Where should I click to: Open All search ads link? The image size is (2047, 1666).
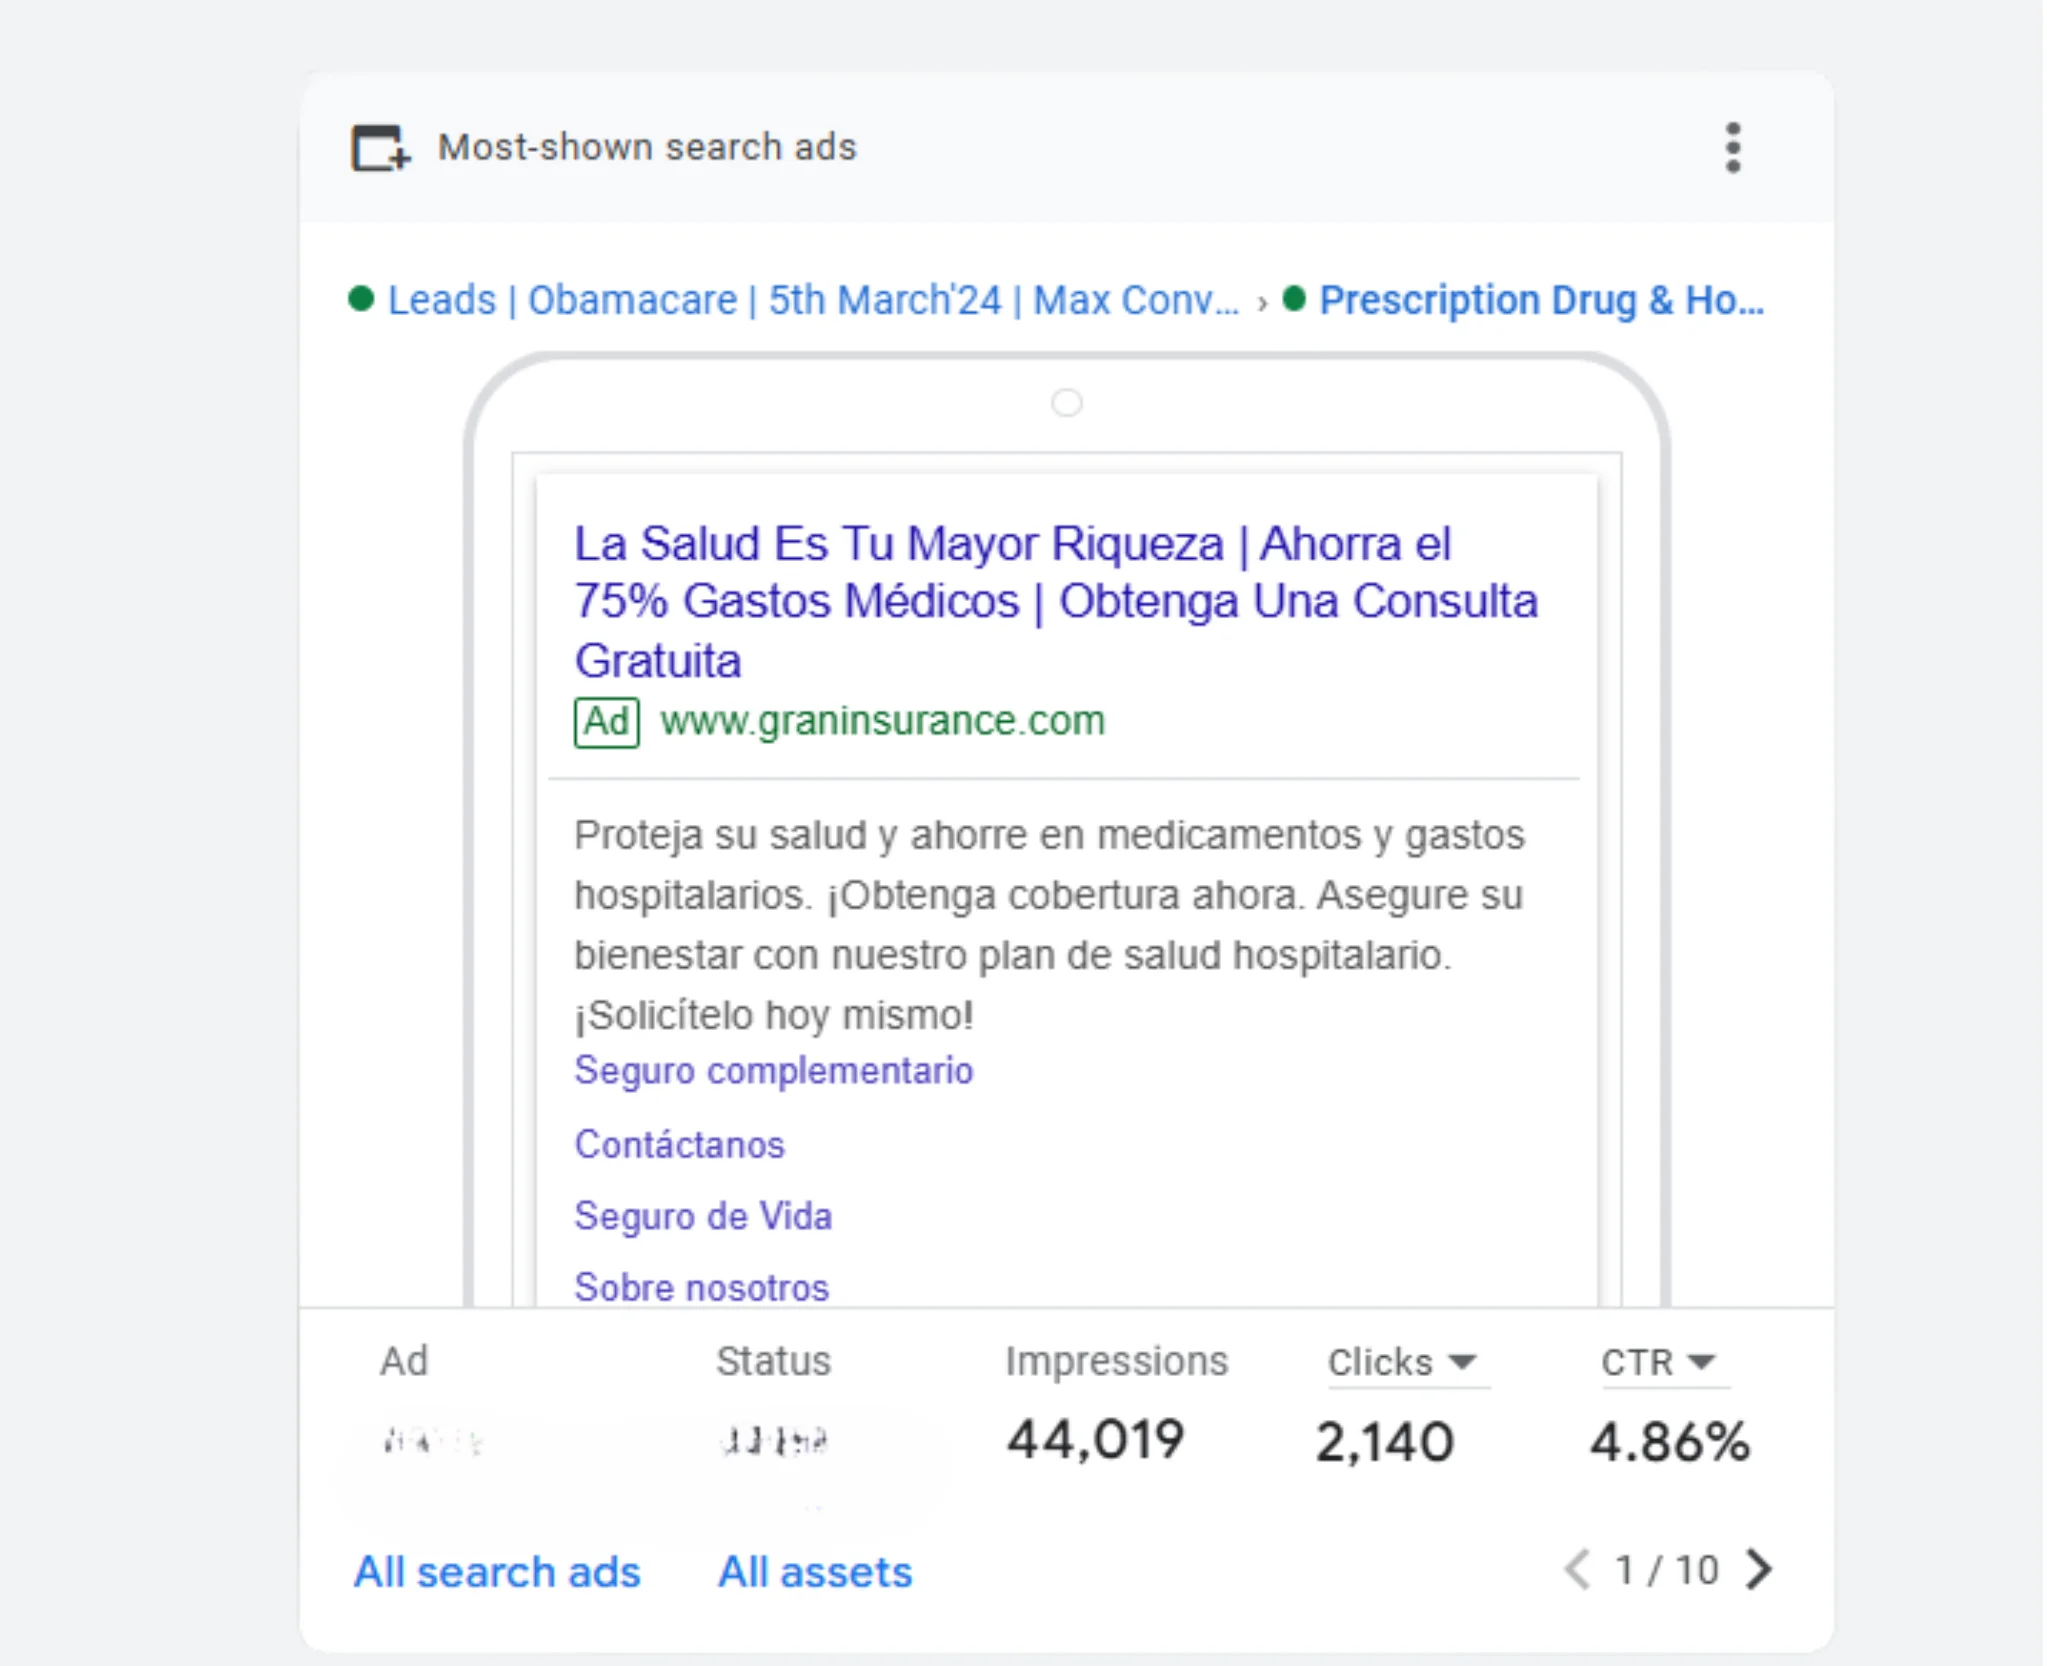click(497, 1572)
